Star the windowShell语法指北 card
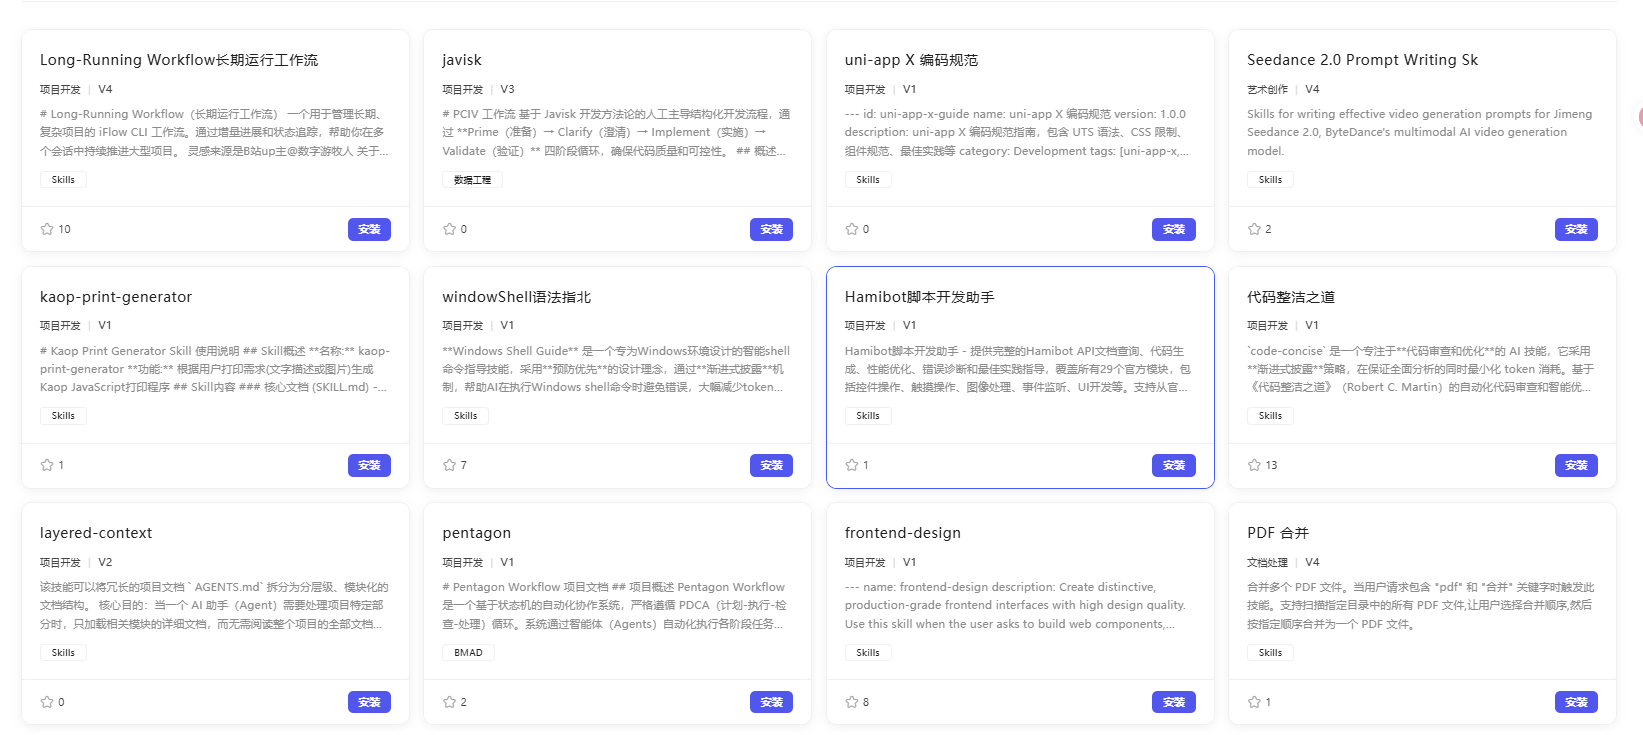The height and width of the screenshot is (735, 1643). [449, 465]
